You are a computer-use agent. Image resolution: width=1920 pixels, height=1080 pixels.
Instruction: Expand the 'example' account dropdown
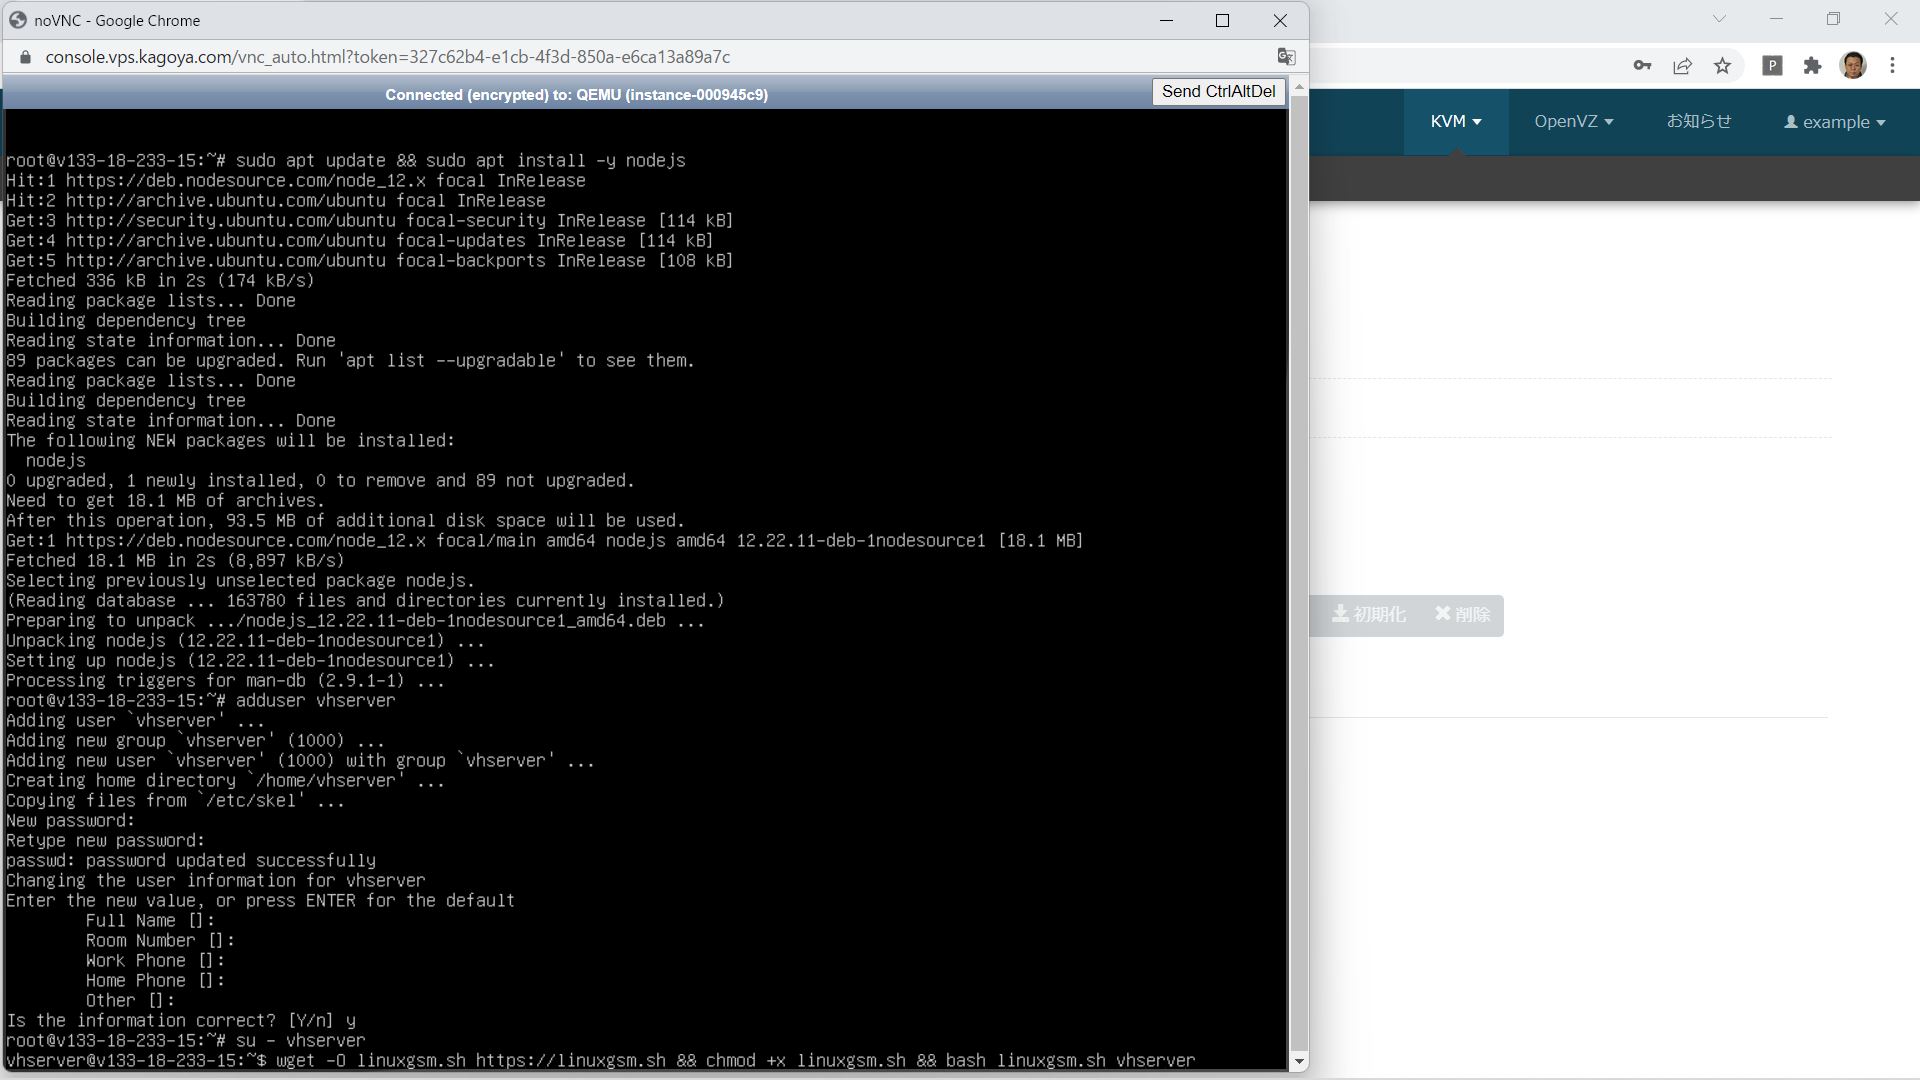click(x=1834, y=122)
